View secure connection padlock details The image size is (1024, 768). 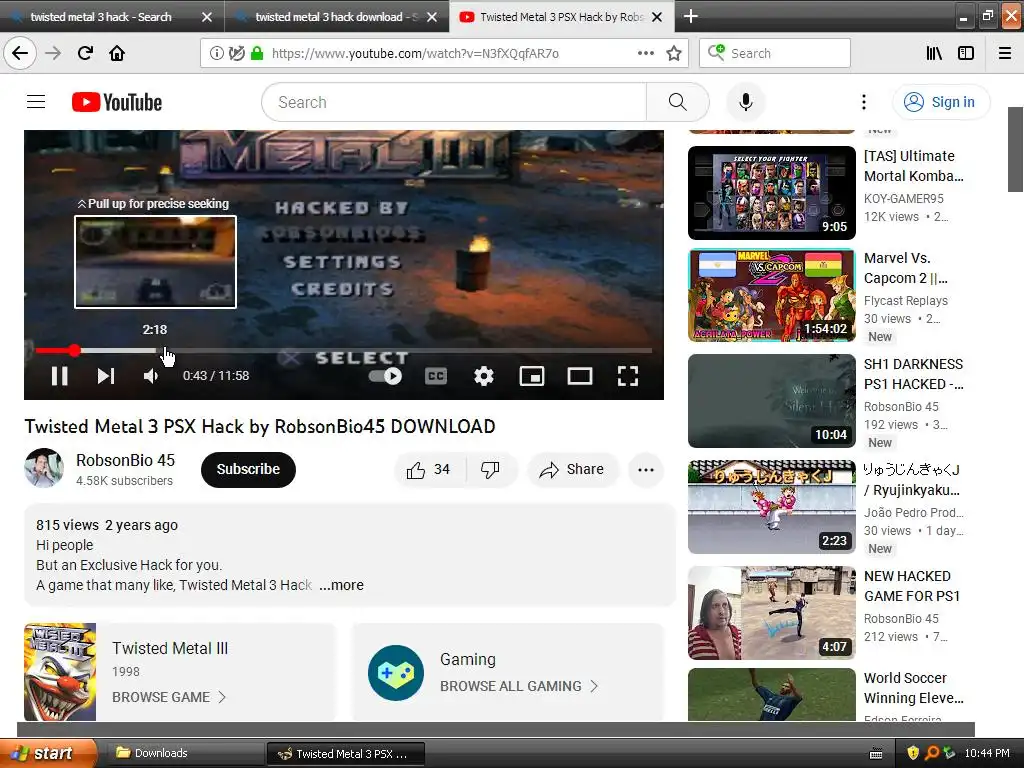257,53
